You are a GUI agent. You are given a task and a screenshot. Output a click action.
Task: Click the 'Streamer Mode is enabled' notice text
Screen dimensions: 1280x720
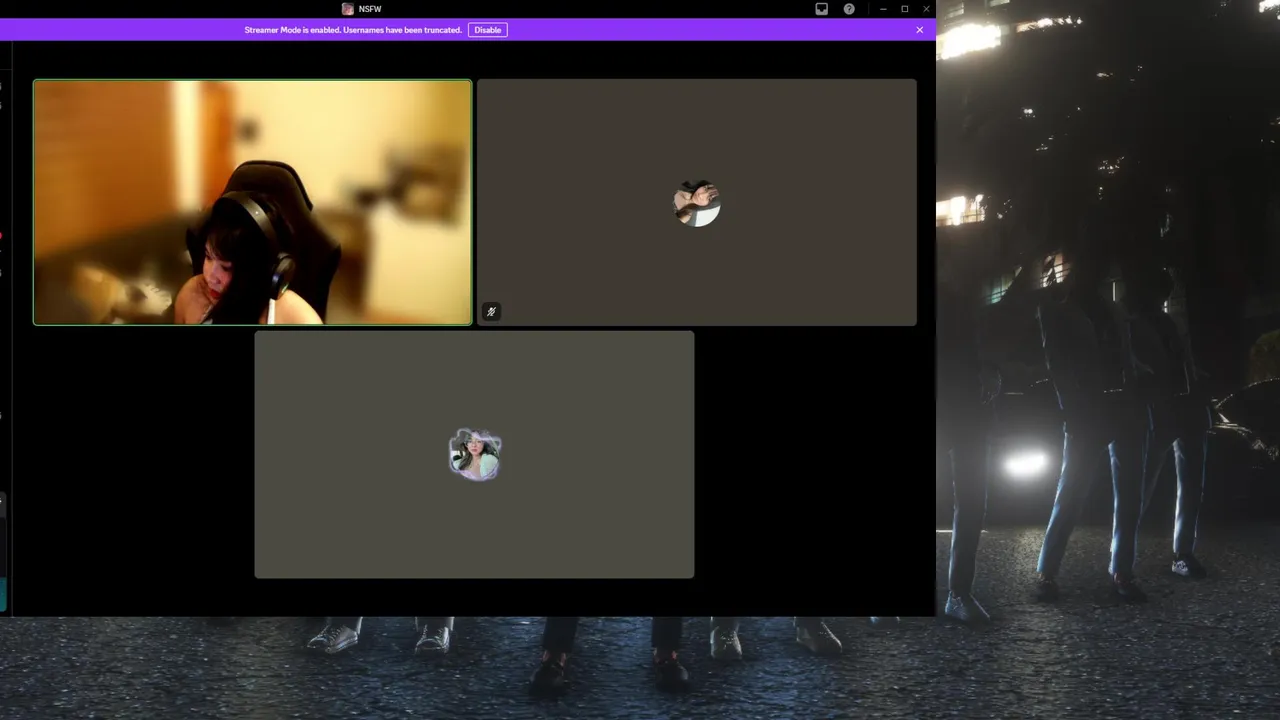coord(353,30)
